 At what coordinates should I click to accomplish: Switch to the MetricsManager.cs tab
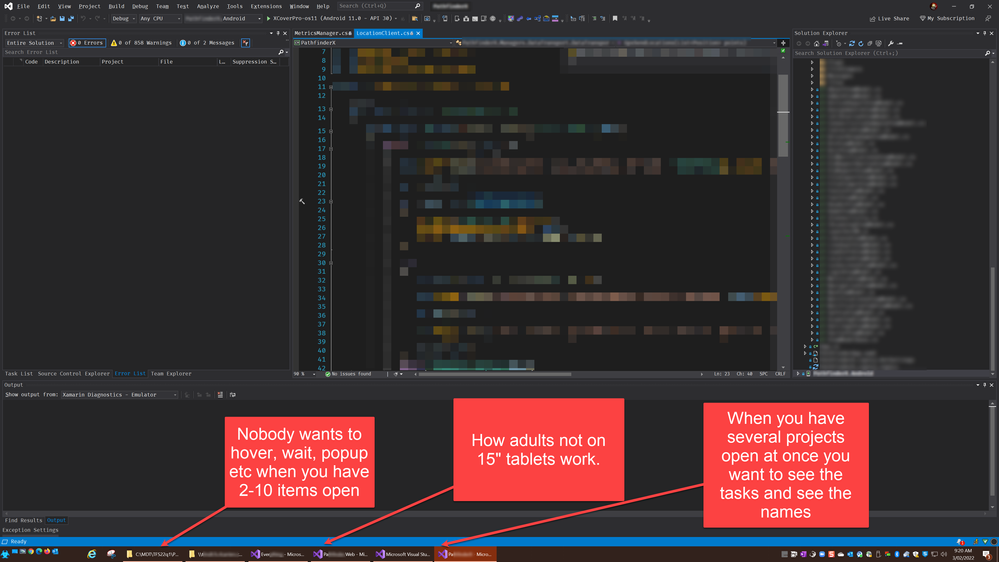coord(322,33)
